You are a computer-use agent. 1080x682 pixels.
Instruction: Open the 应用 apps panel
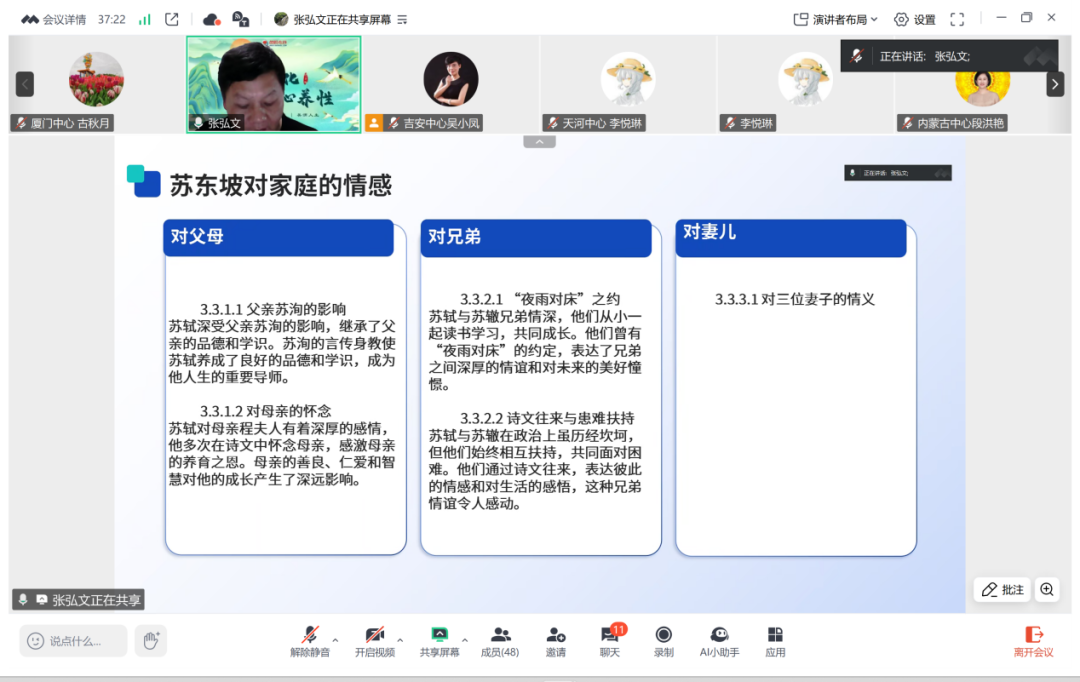click(x=775, y=640)
